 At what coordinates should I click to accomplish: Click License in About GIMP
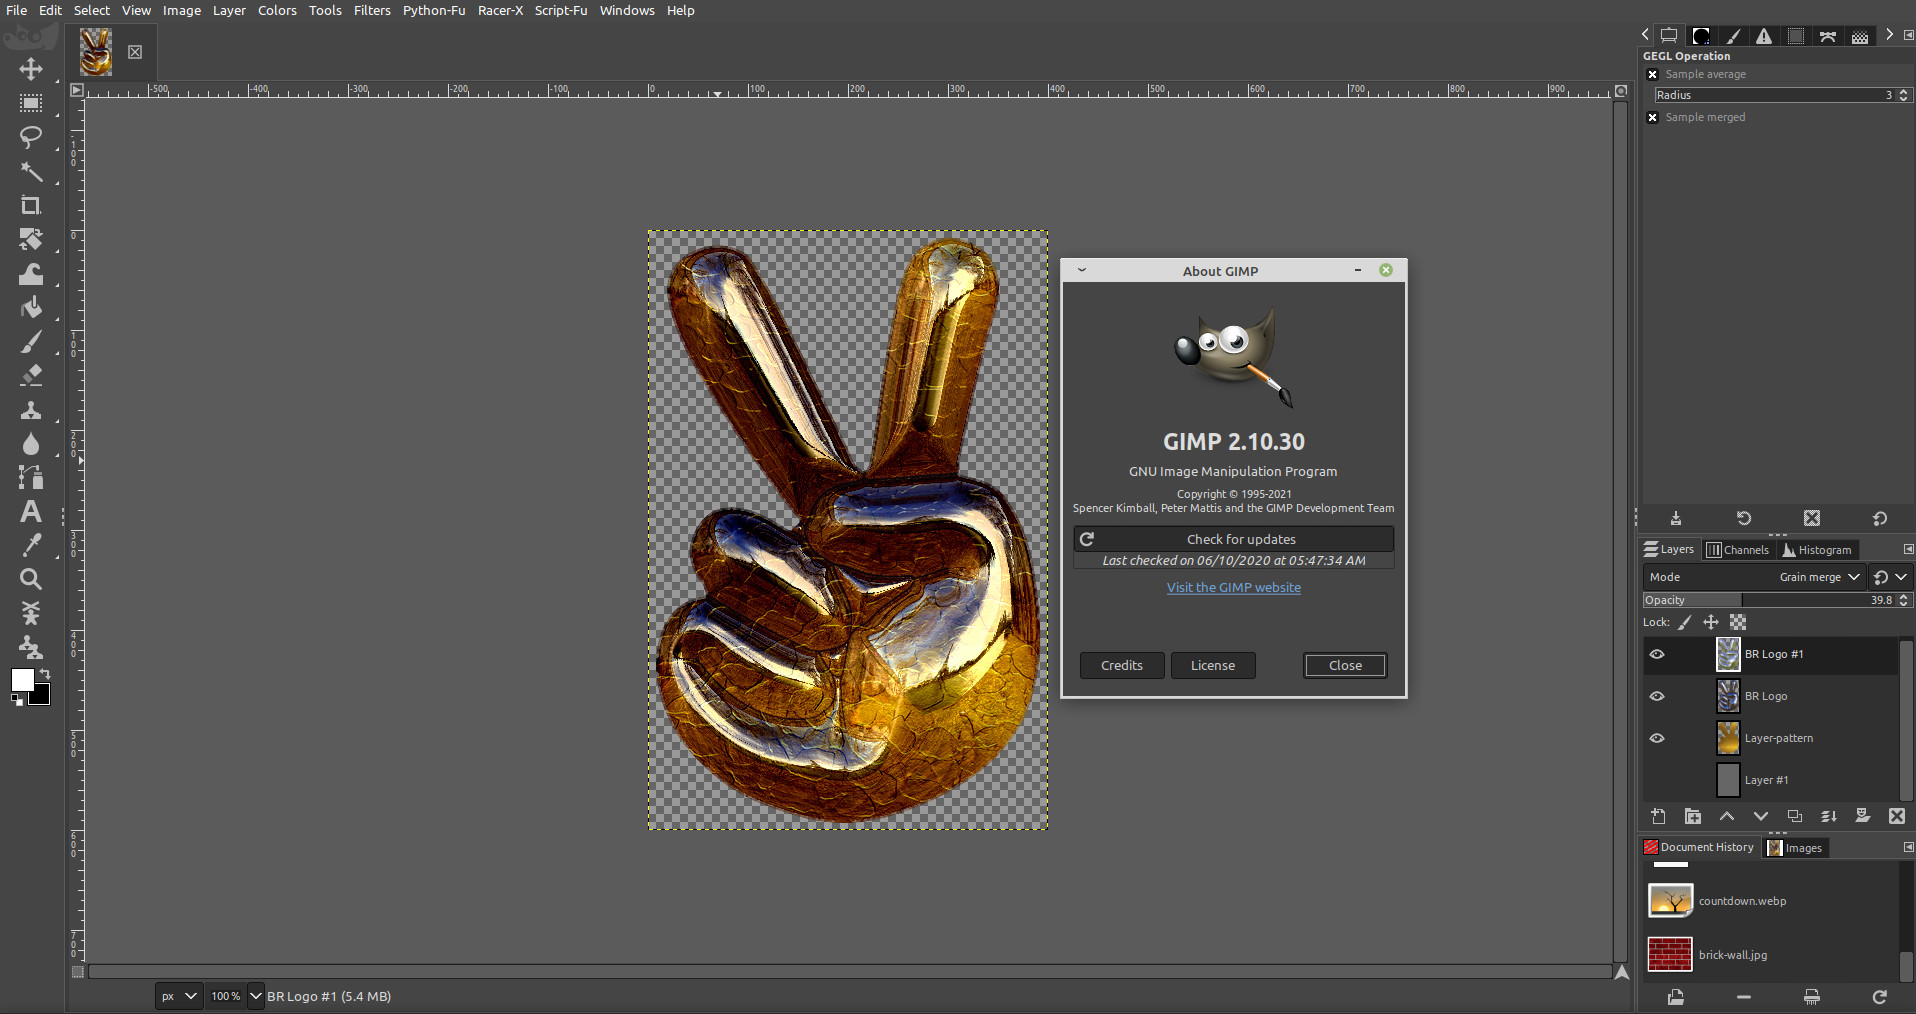click(x=1213, y=665)
